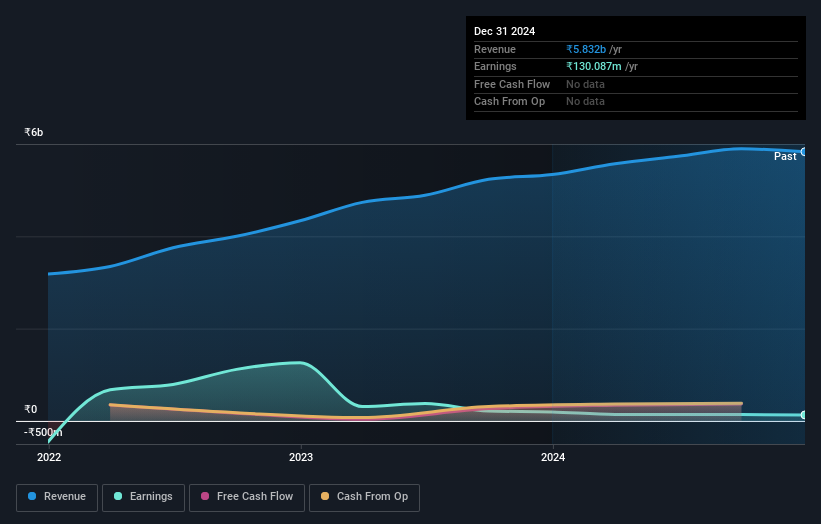This screenshot has width=821, height=524.
Task: Toggle the Cash From Op legend button
Action: coord(364,497)
